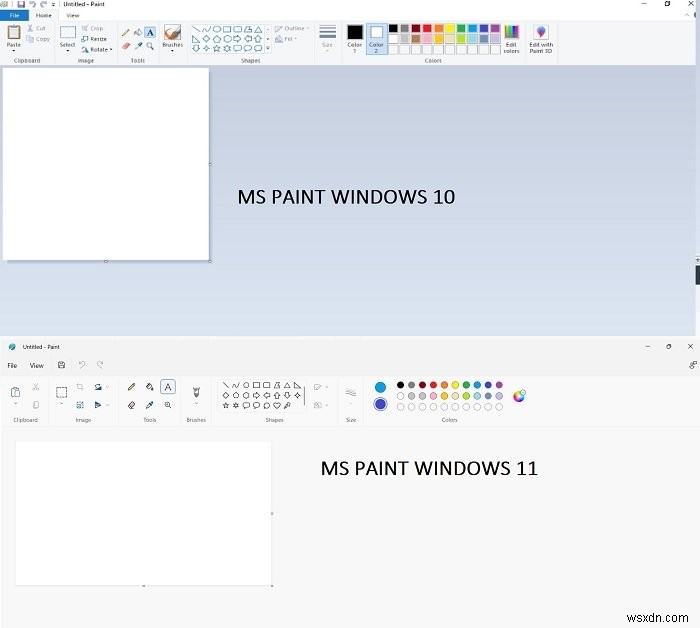The height and width of the screenshot is (628, 700).
Task: Open Edit colors in Windows 10 Paint
Action: click(511, 39)
